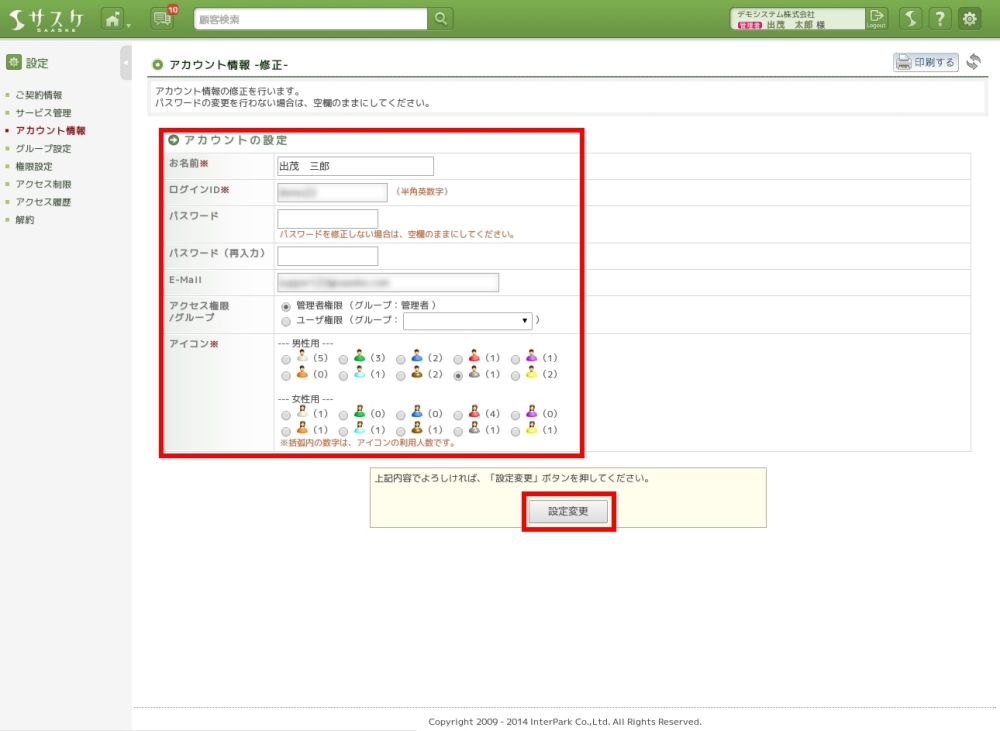Open ご契約情報 in sidebar
Viewport: 1000px width, 731px height.
[x=38, y=95]
